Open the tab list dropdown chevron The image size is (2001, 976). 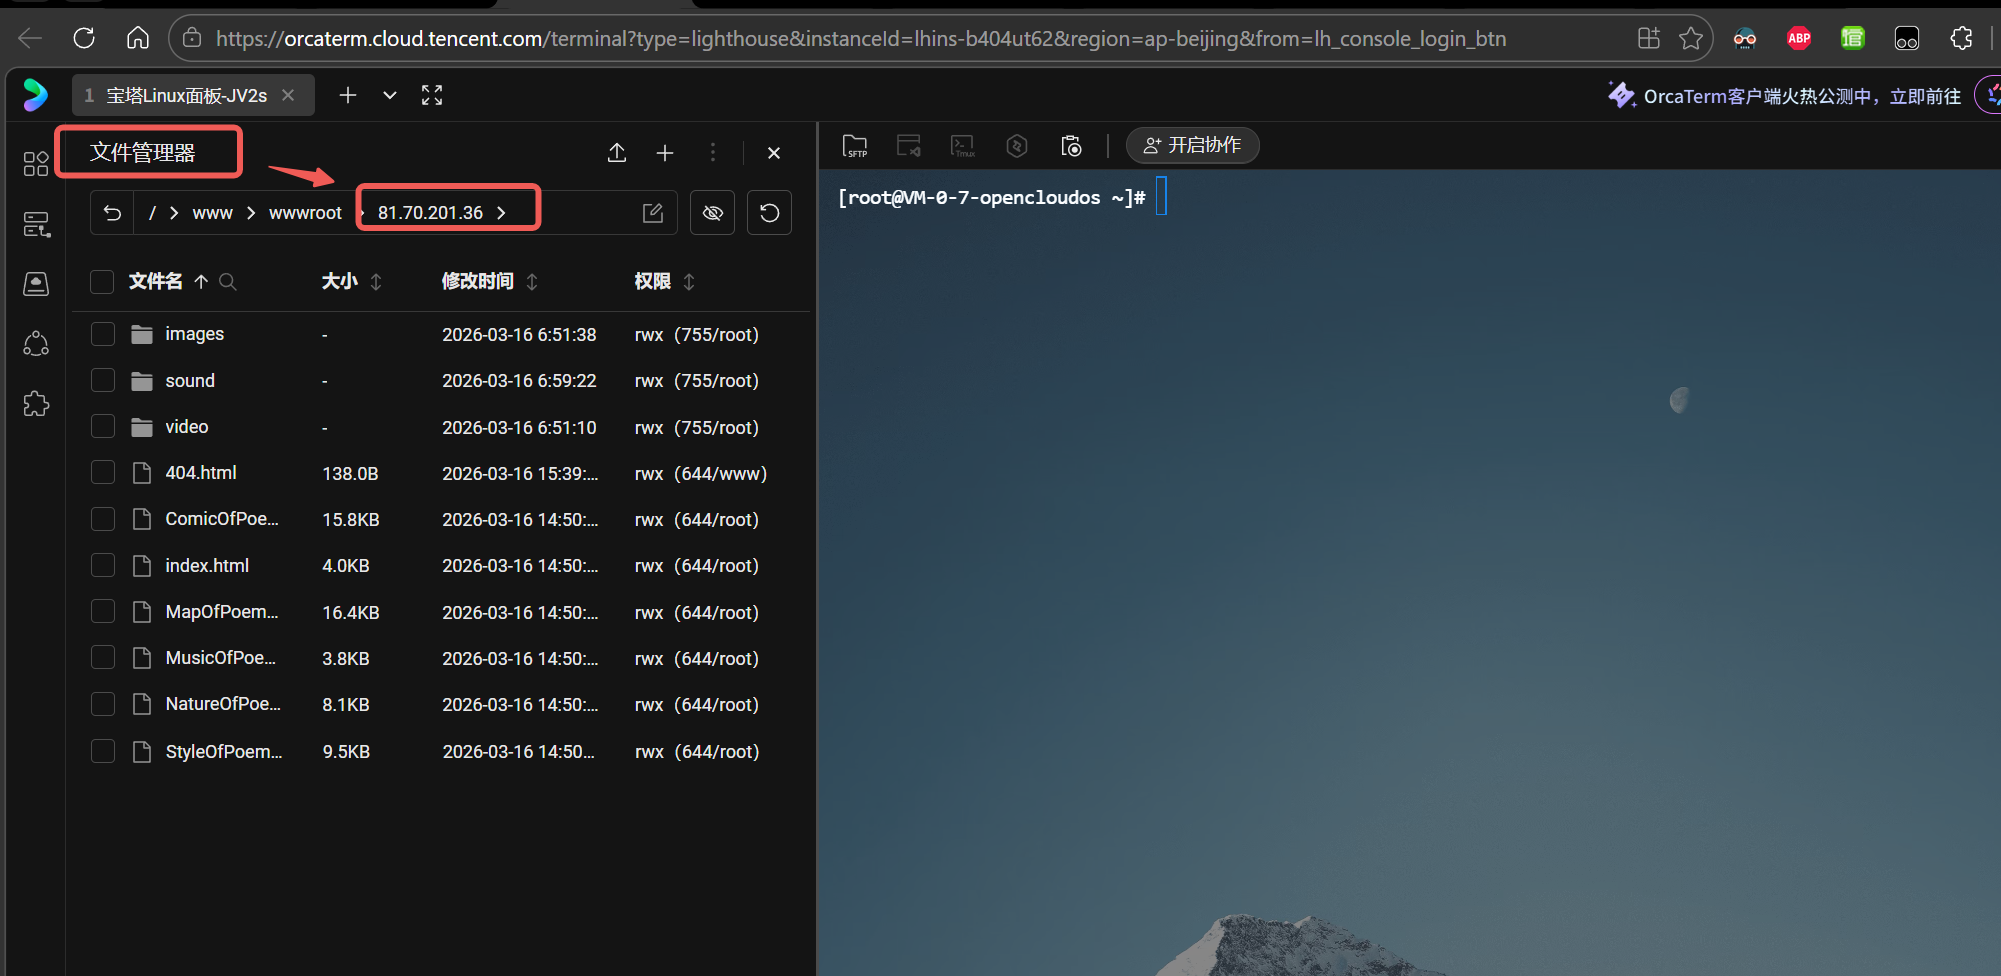tap(390, 95)
